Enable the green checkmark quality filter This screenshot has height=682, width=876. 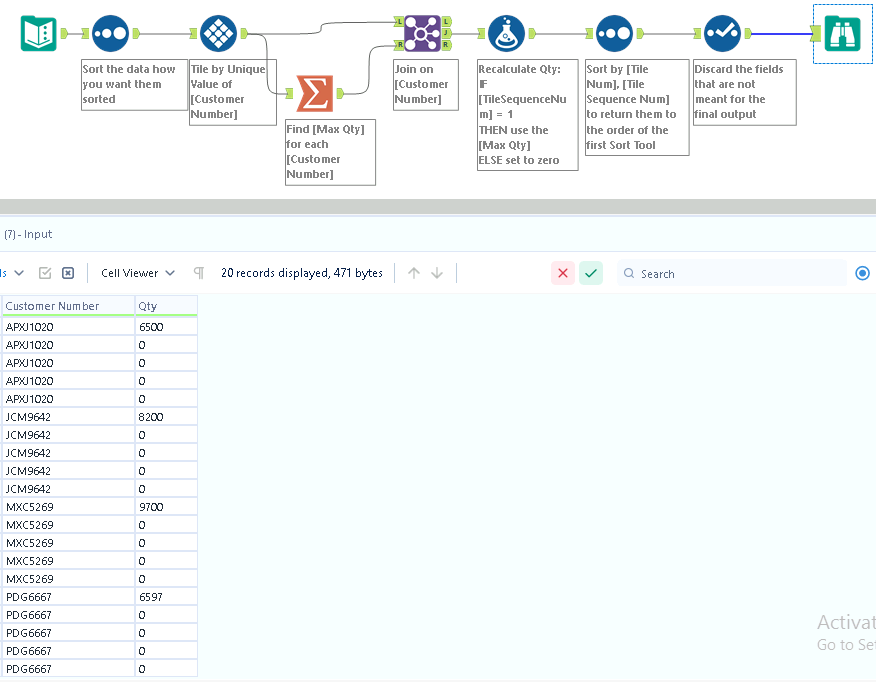pos(590,272)
